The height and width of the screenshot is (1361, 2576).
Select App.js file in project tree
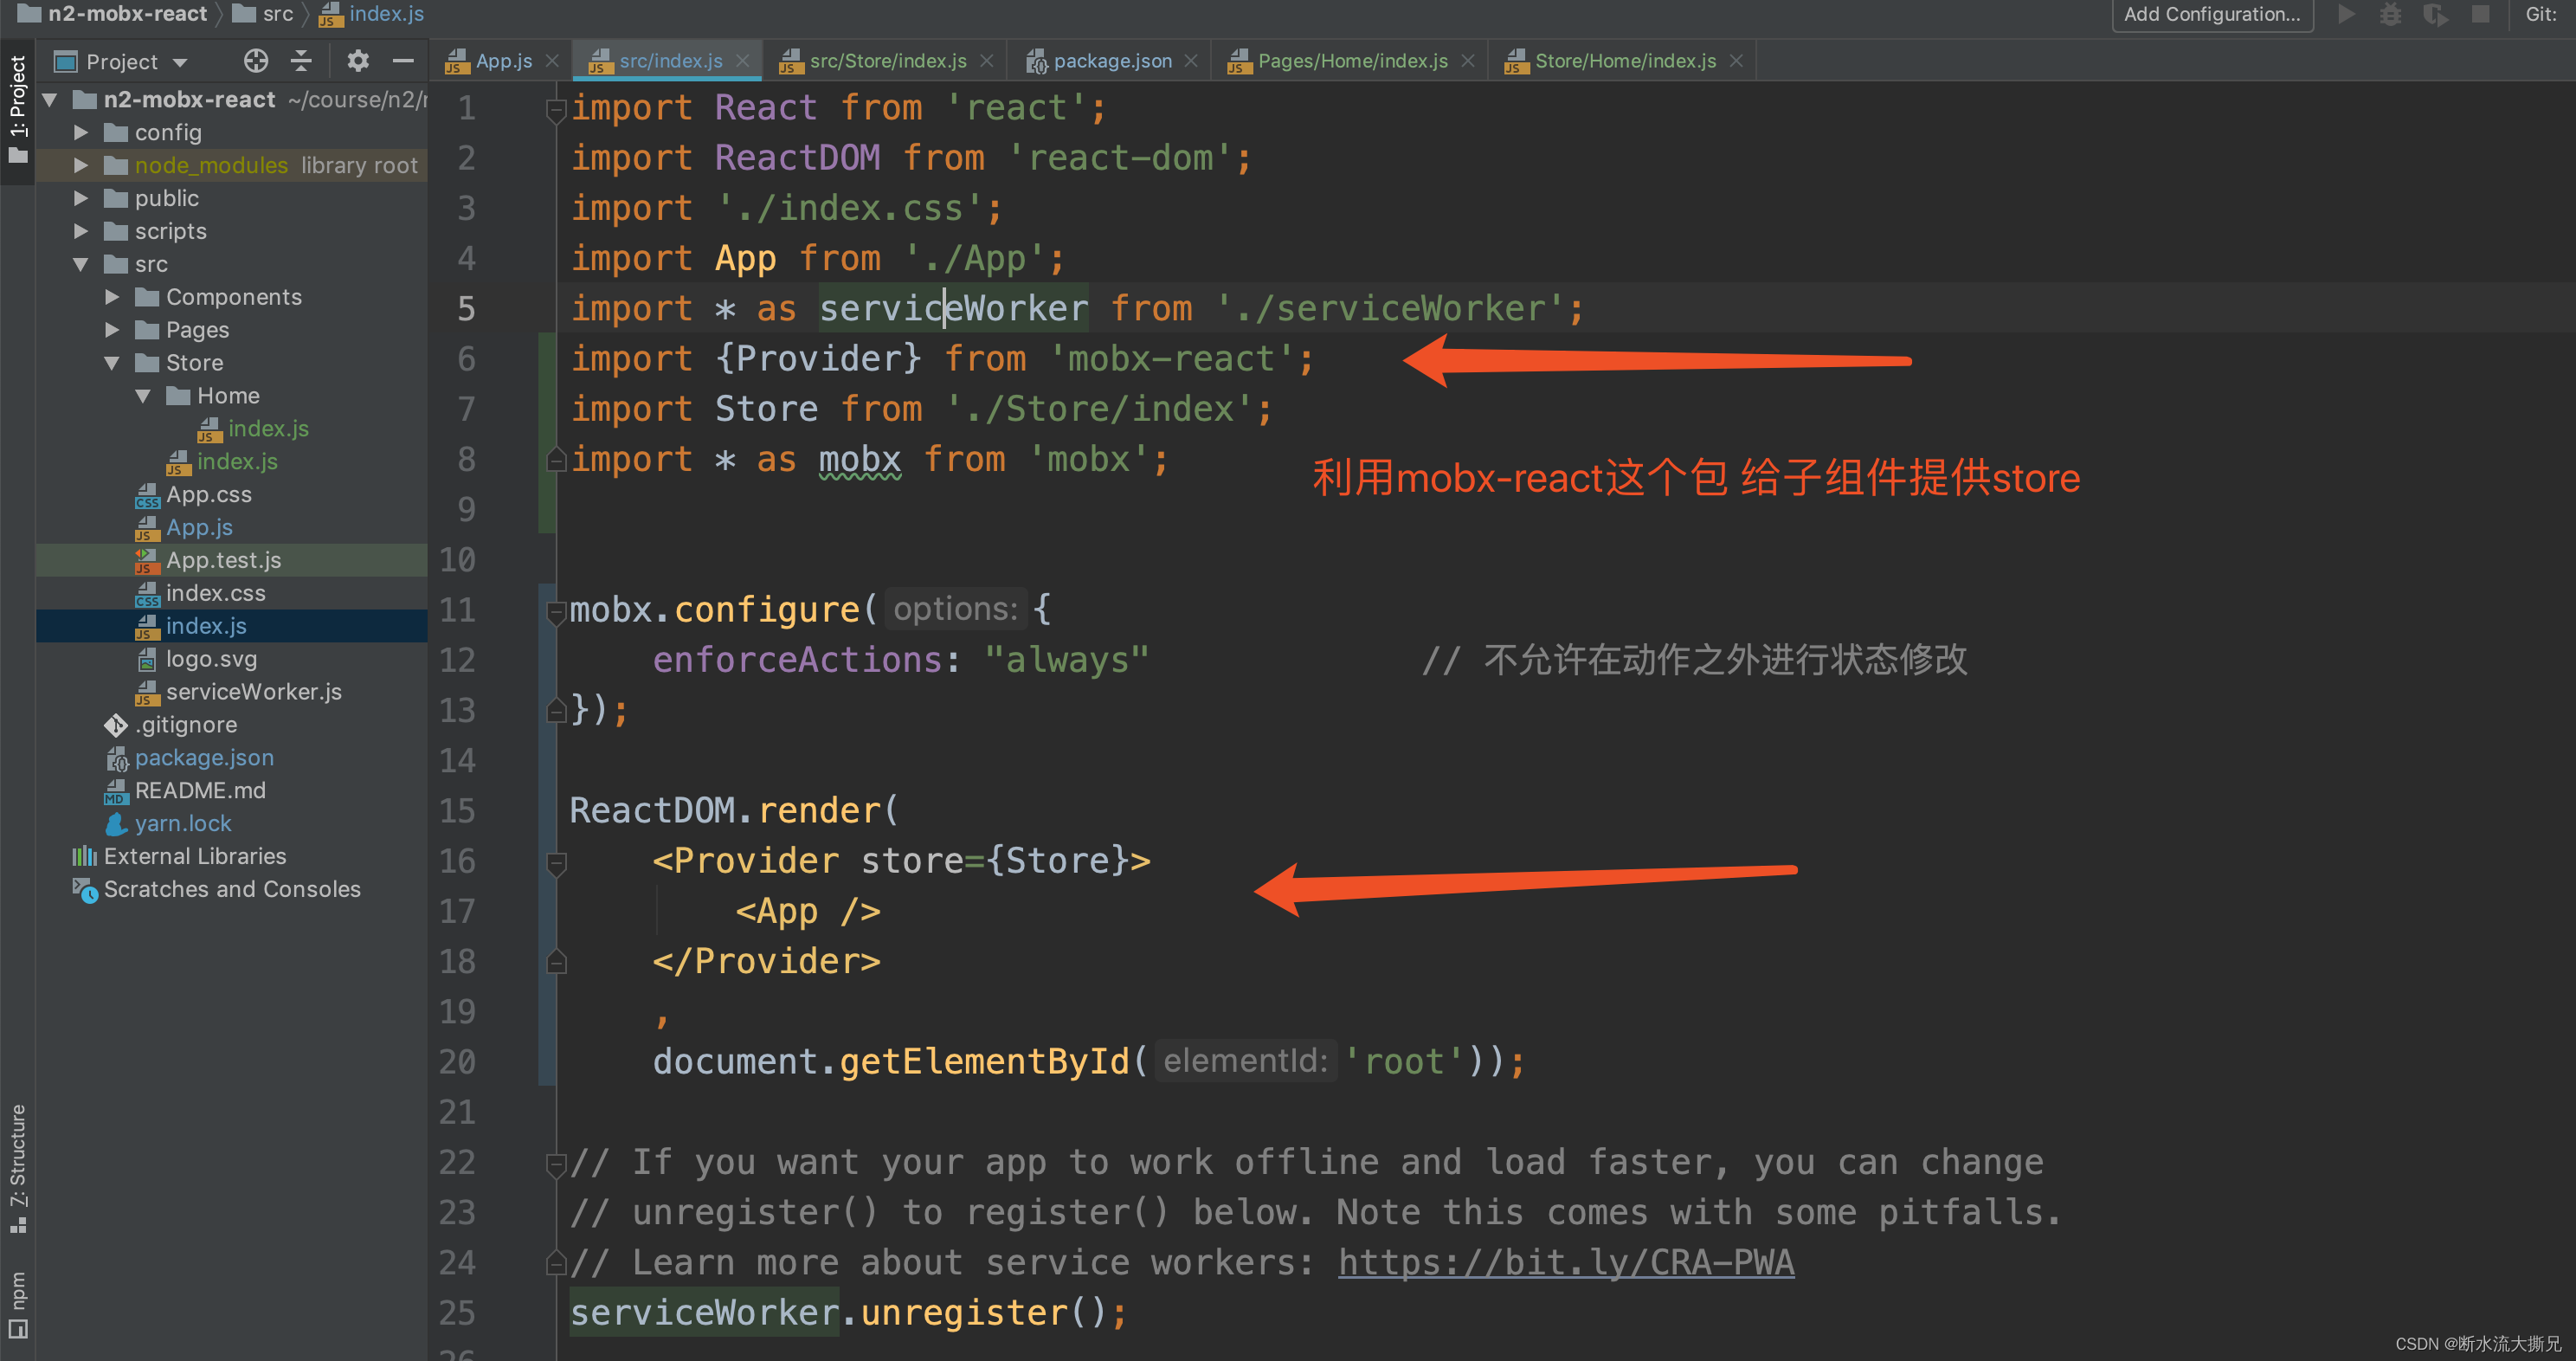(199, 528)
